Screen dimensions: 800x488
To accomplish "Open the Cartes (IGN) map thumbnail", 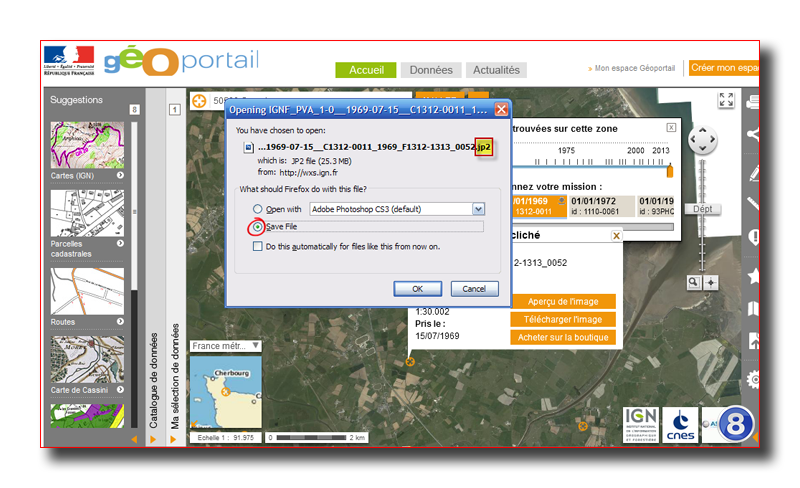I will click(87, 145).
